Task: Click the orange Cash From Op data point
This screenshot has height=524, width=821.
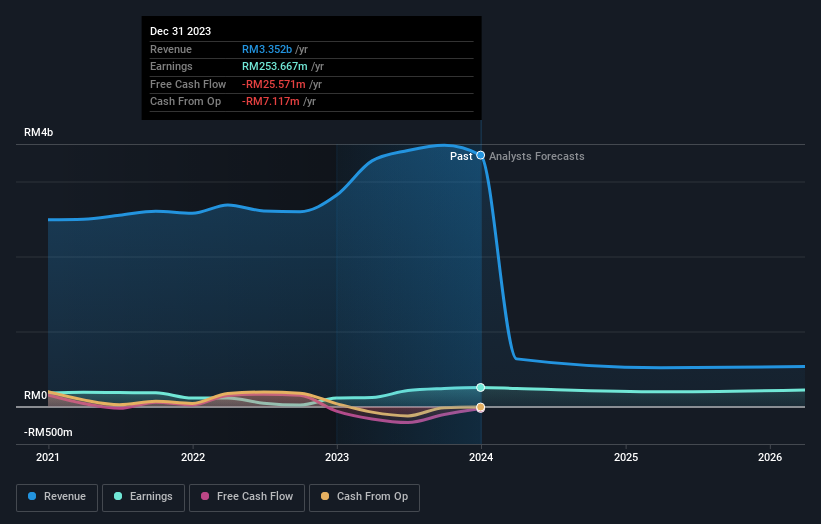Action: 480,407
